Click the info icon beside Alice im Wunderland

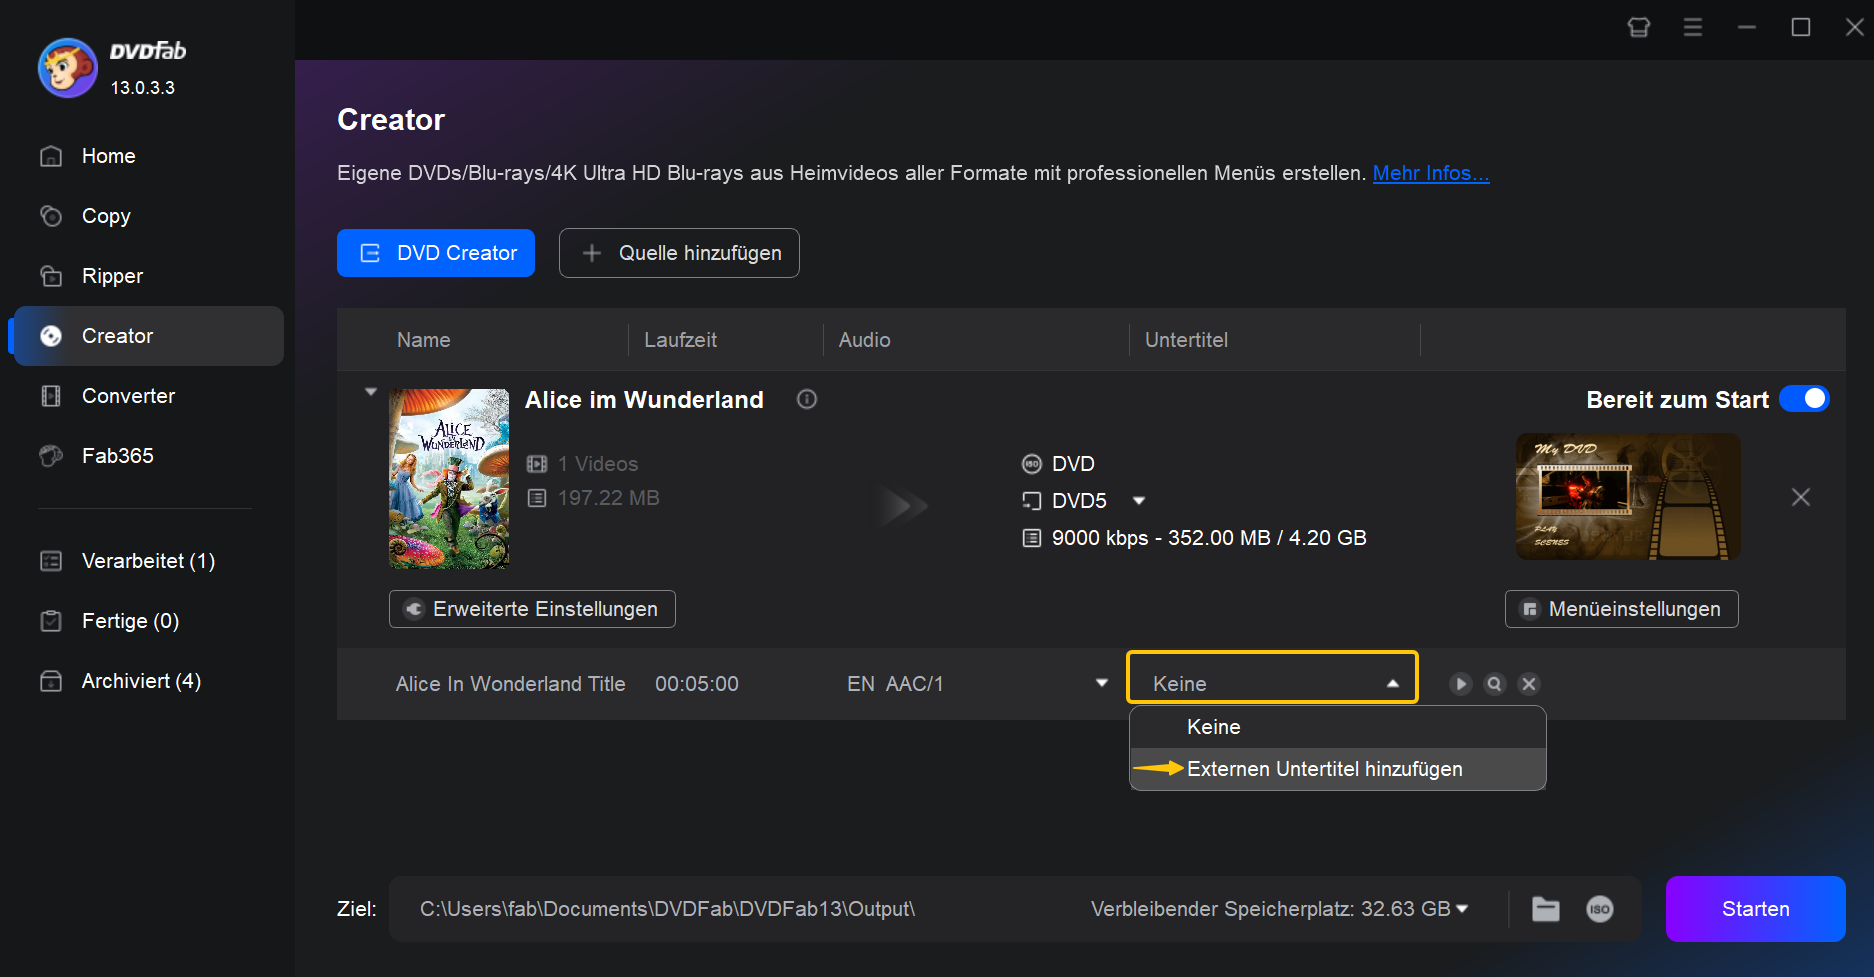(807, 400)
